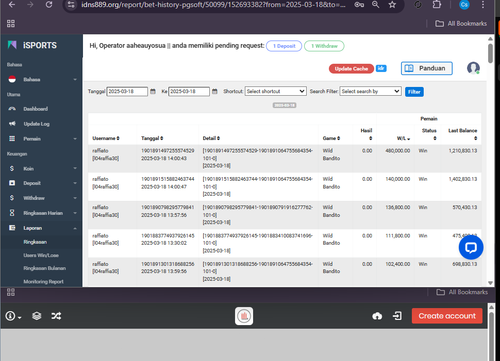Sort table by Status column

click(429, 134)
